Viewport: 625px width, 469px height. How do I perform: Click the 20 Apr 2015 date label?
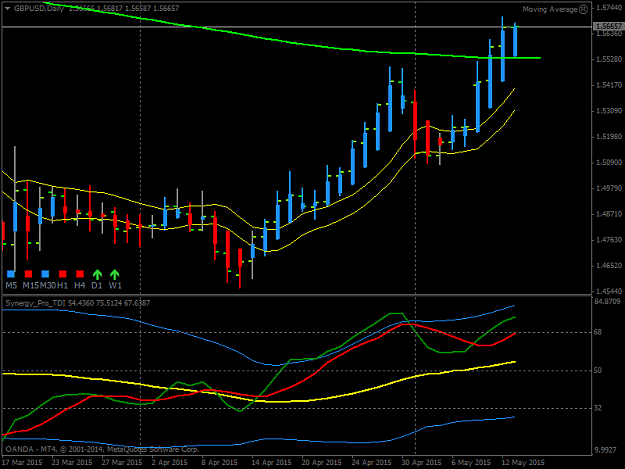click(x=321, y=463)
